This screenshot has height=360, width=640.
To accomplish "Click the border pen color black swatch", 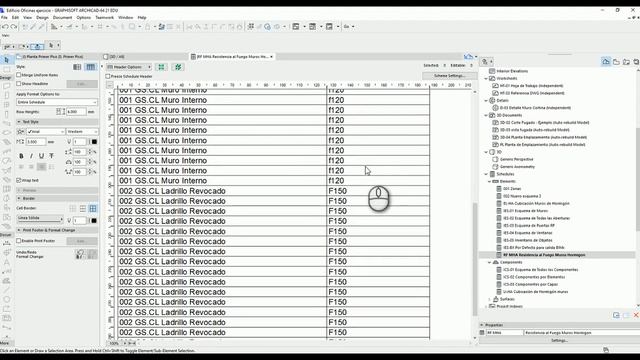I will pyautogui.click(x=94, y=221).
